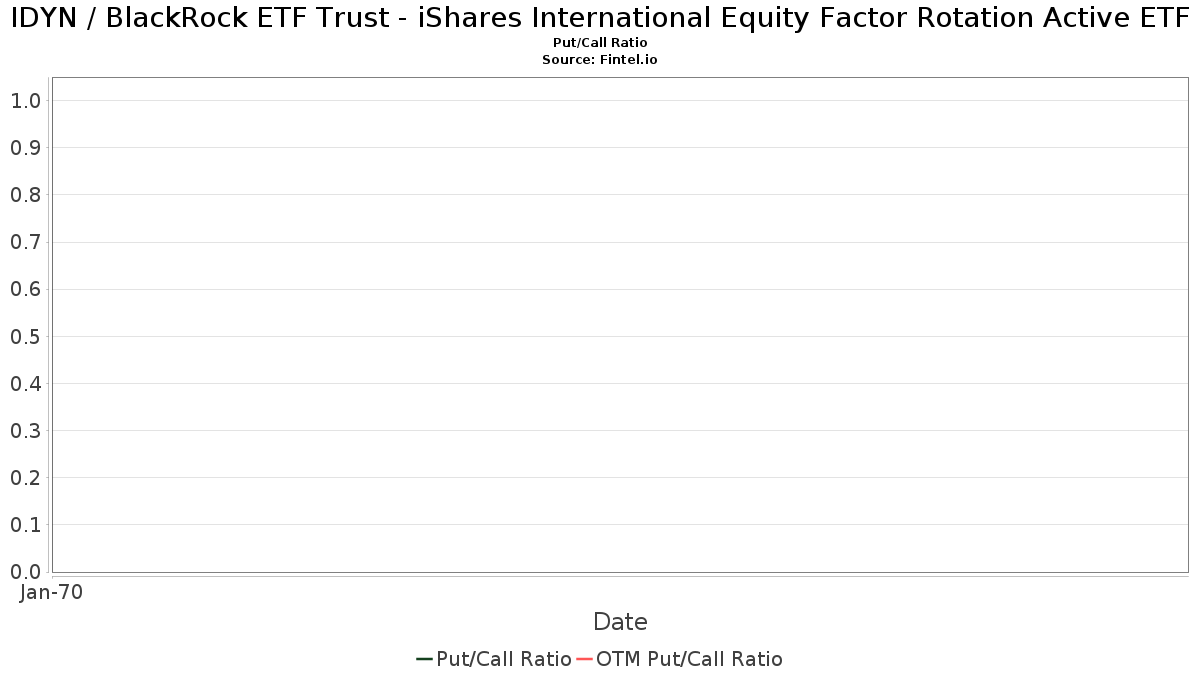Screen dimensions: 1200x675
Task: Click the Source: Fintel.io credit text
Action: click(x=600, y=60)
